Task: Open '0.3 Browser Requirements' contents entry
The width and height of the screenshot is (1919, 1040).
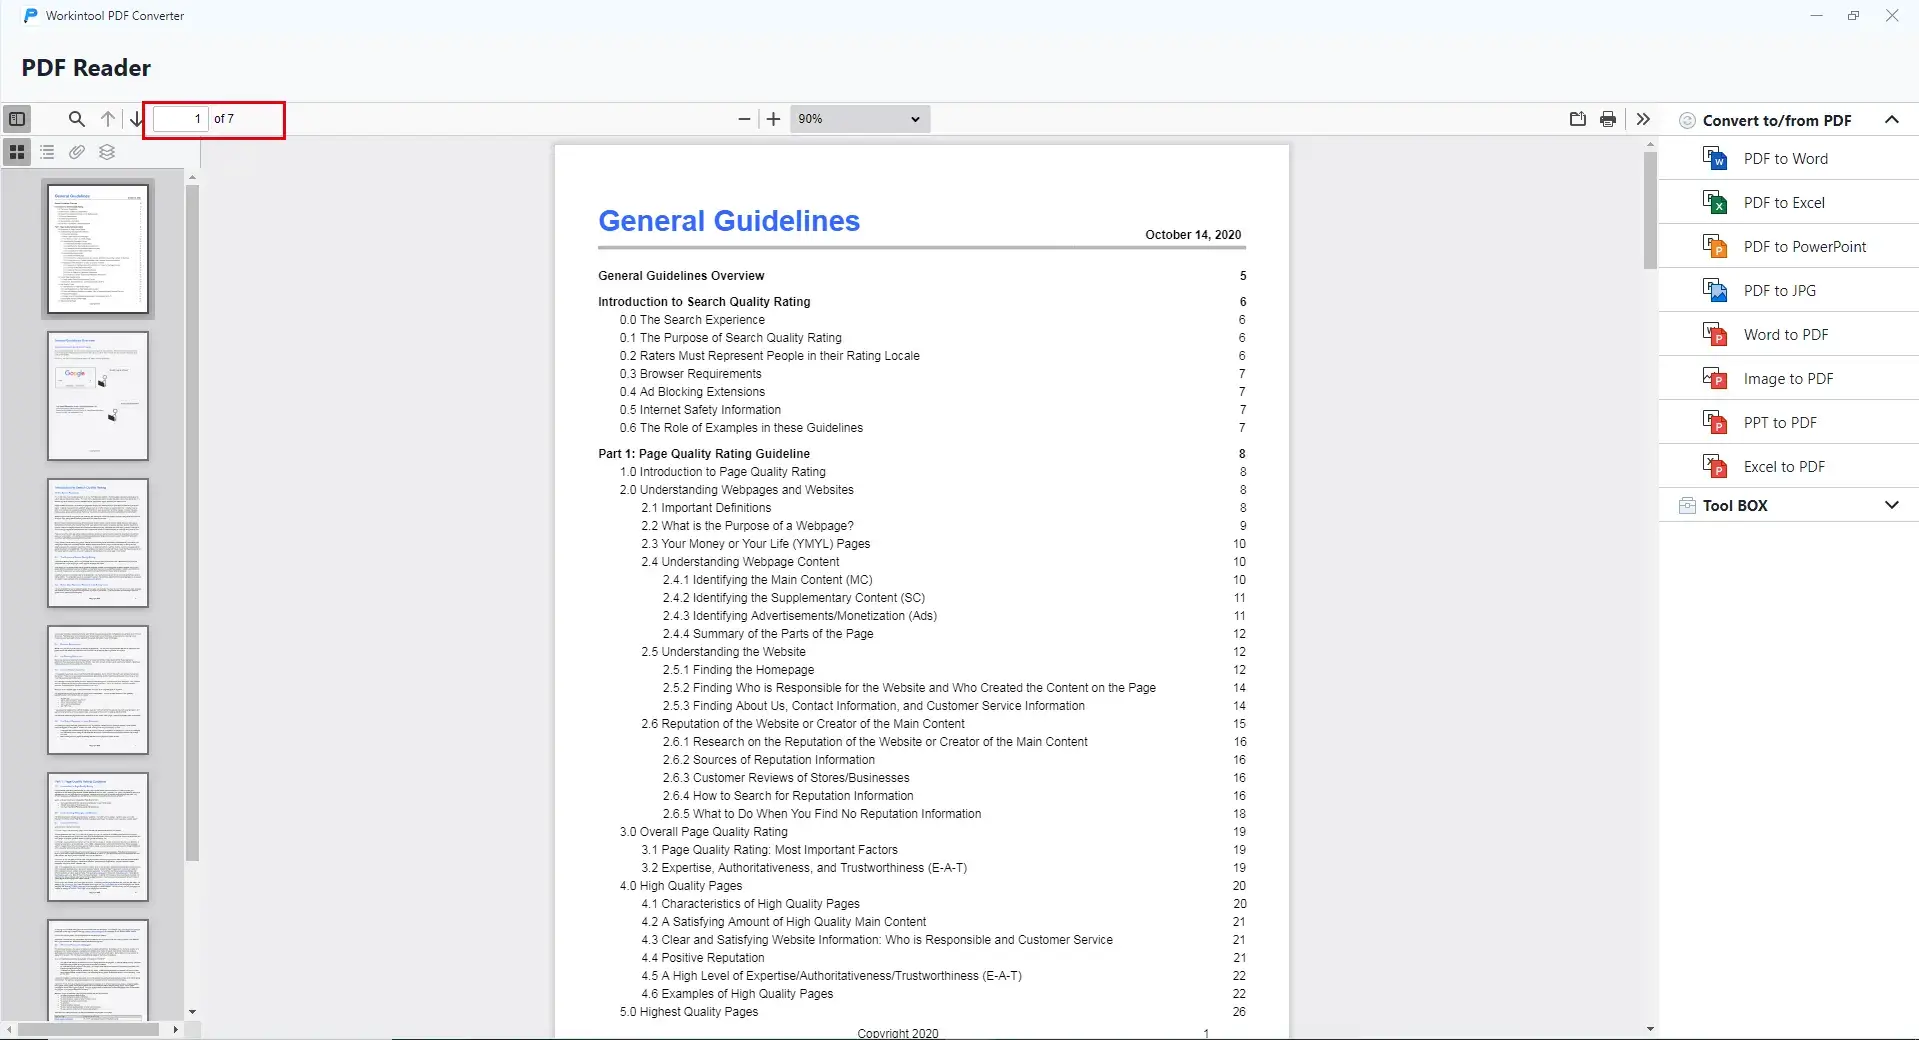Action: pyautogui.click(x=690, y=374)
